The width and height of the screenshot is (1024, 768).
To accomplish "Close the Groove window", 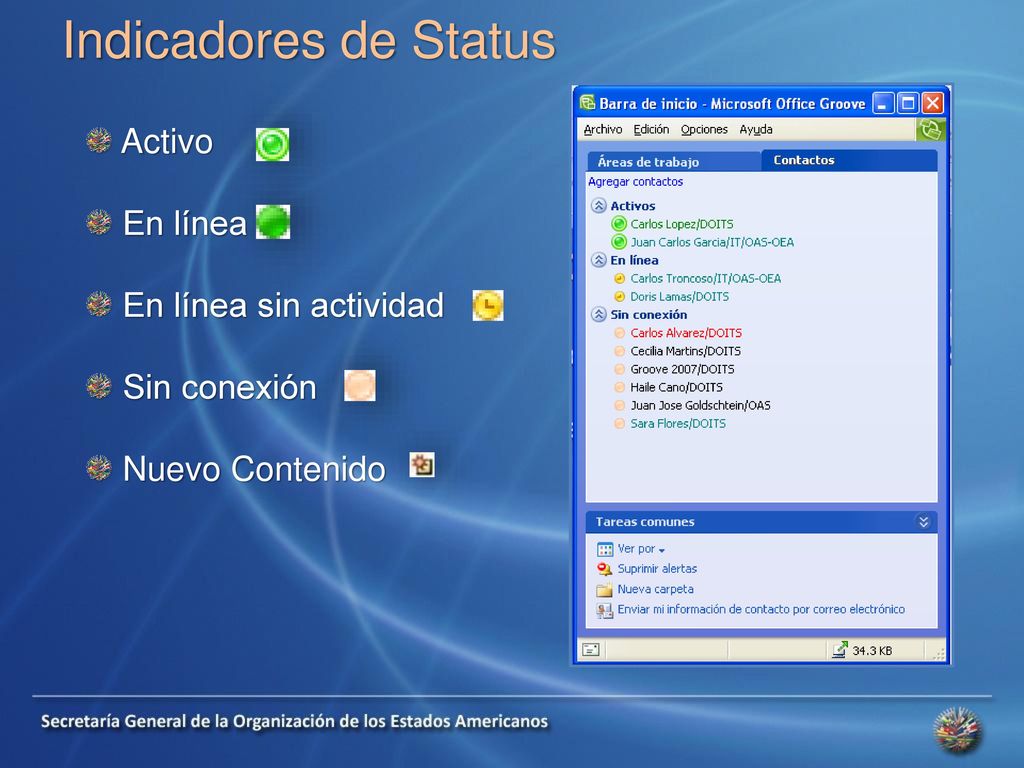I will (933, 103).
